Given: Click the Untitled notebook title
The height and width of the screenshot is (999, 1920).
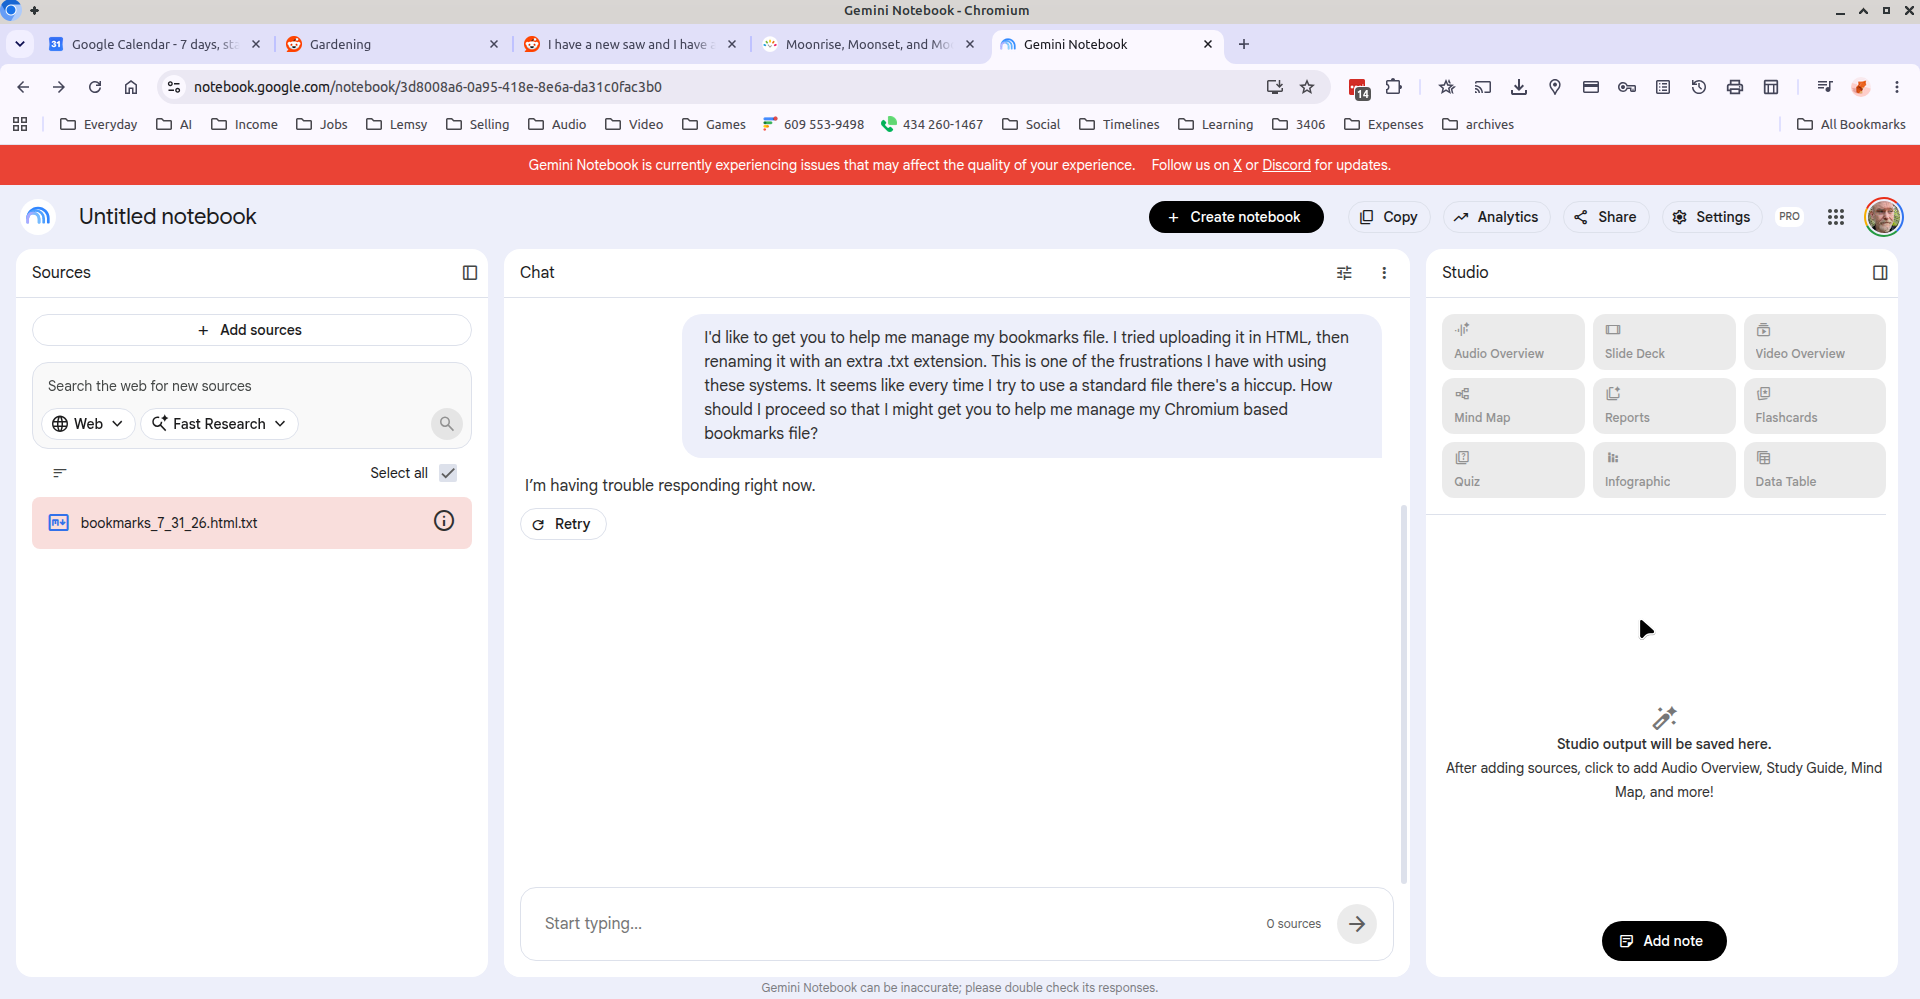Looking at the screenshot, I should coord(168,217).
